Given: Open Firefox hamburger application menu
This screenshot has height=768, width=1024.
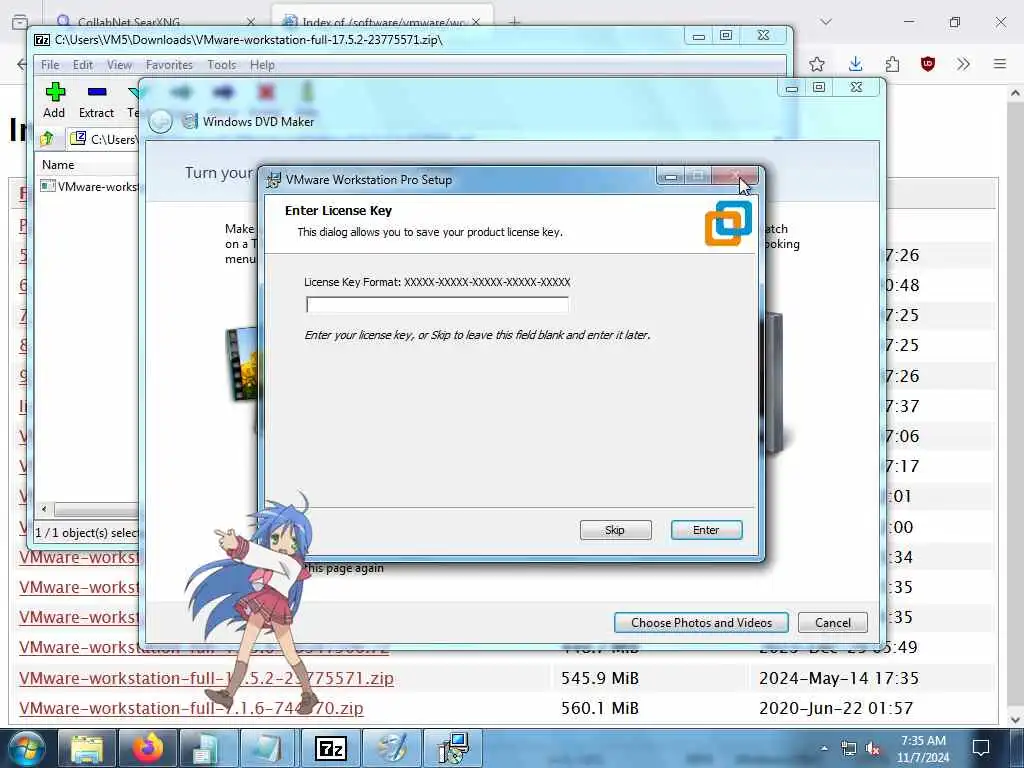Looking at the screenshot, I should click(1000, 64).
